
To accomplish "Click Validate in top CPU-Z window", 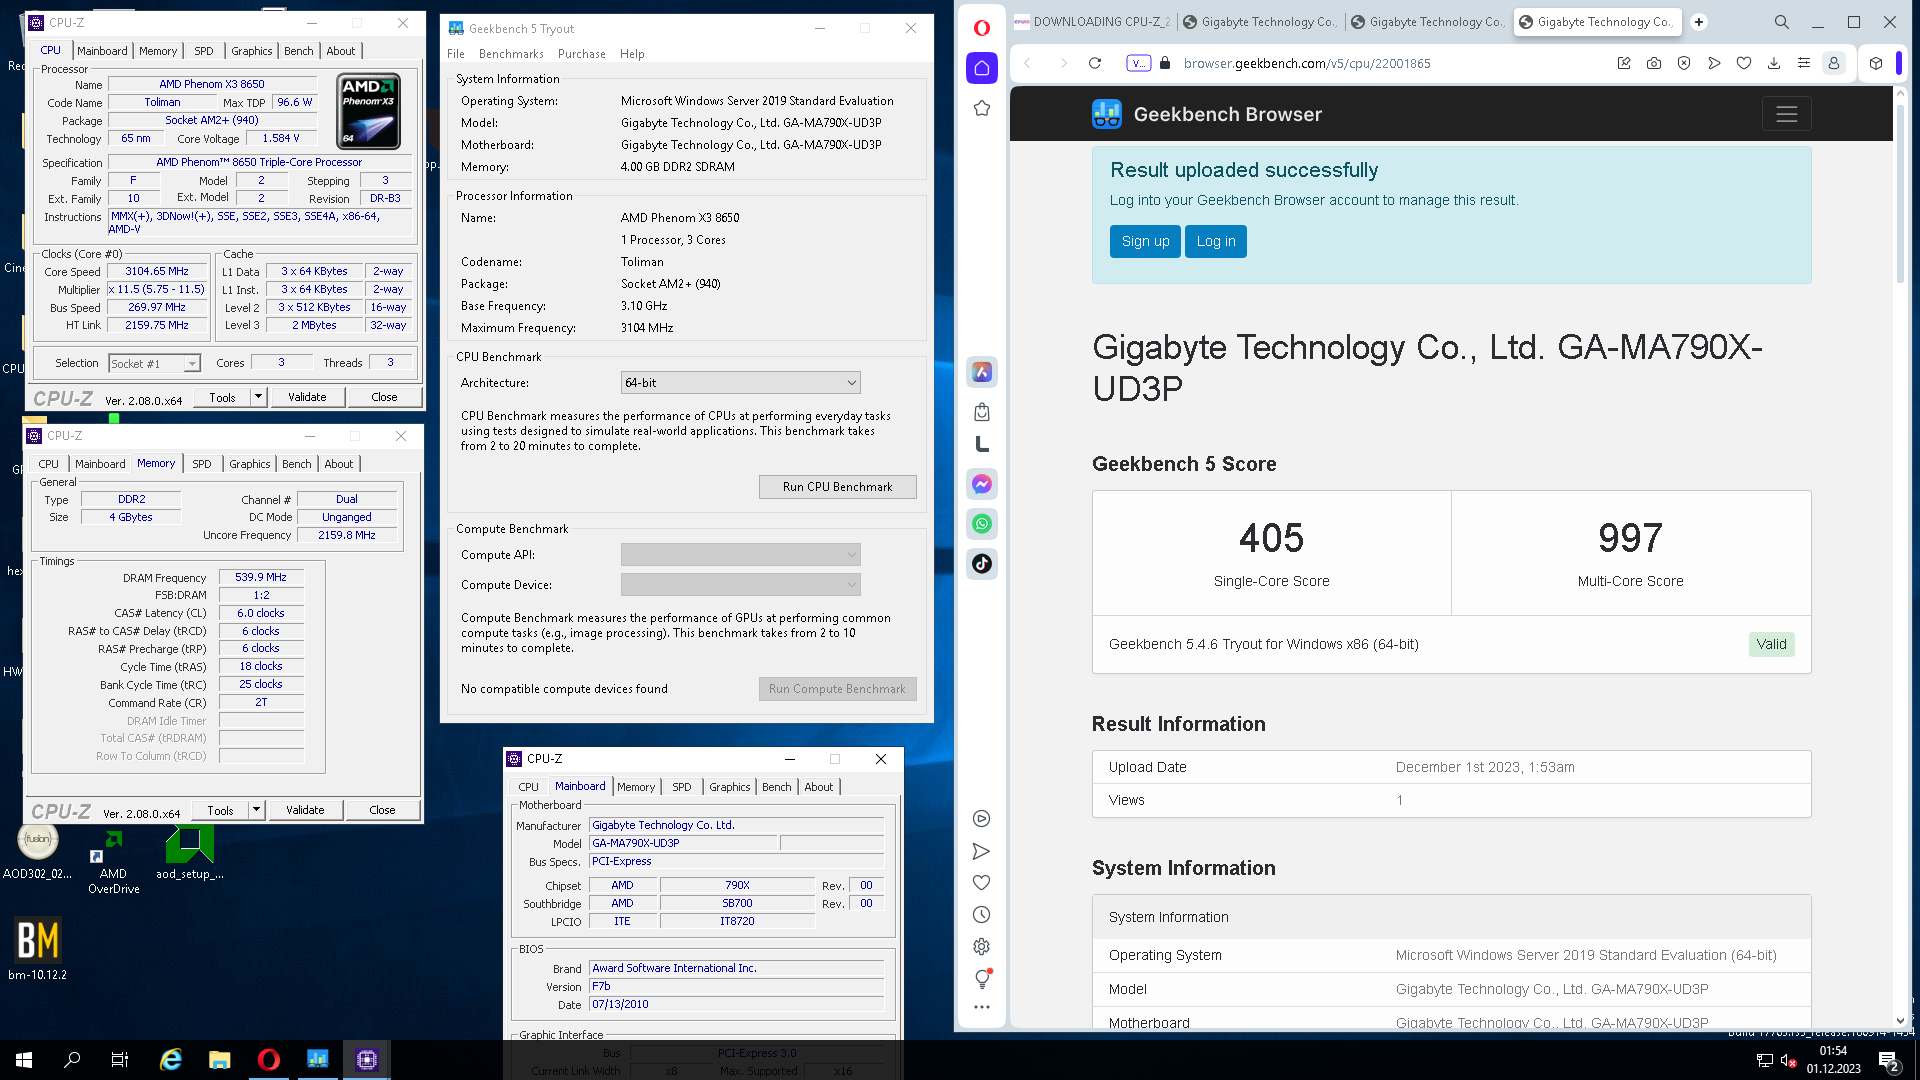I will 307,397.
